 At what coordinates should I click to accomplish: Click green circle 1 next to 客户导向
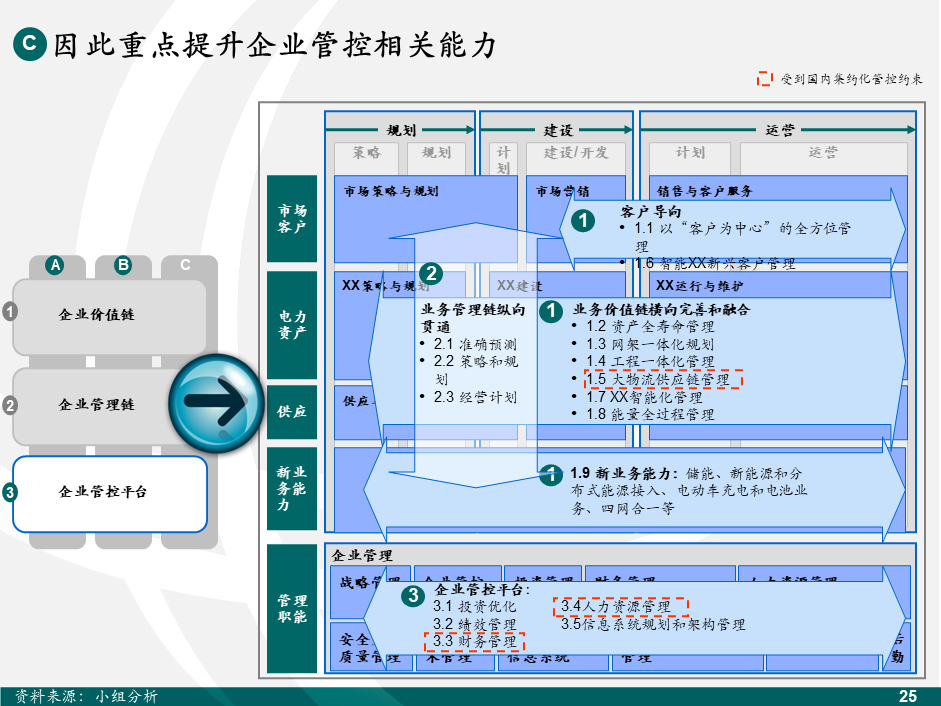click(x=583, y=220)
